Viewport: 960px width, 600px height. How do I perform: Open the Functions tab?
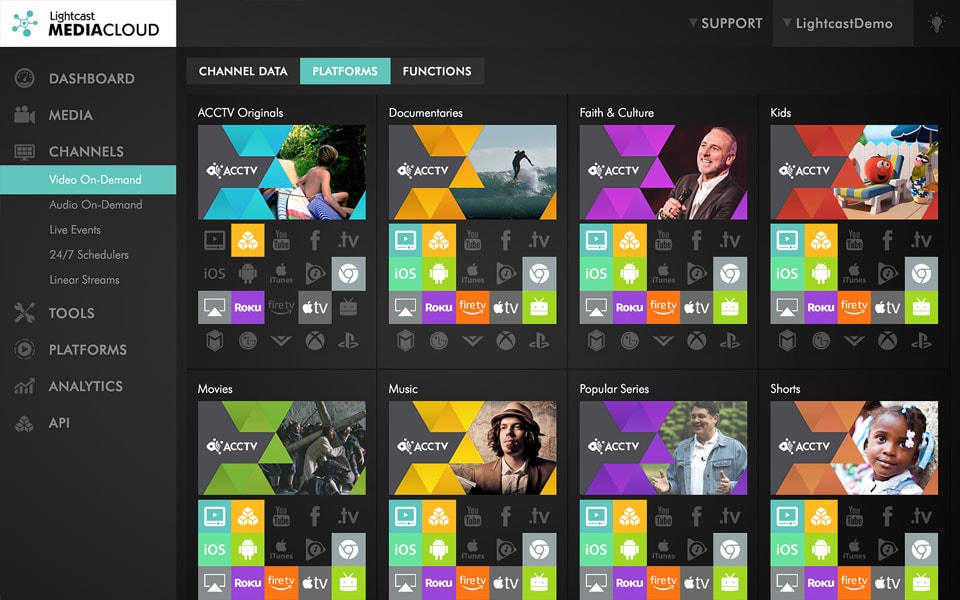click(x=437, y=71)
